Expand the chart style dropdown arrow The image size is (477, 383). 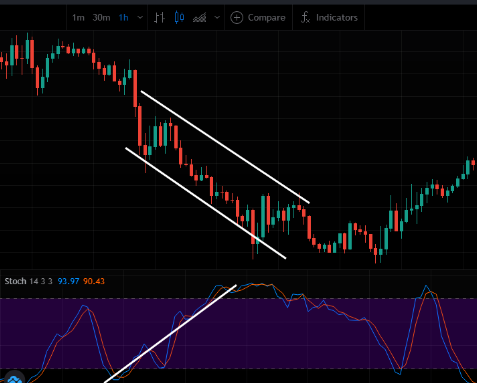pos(217,17)
